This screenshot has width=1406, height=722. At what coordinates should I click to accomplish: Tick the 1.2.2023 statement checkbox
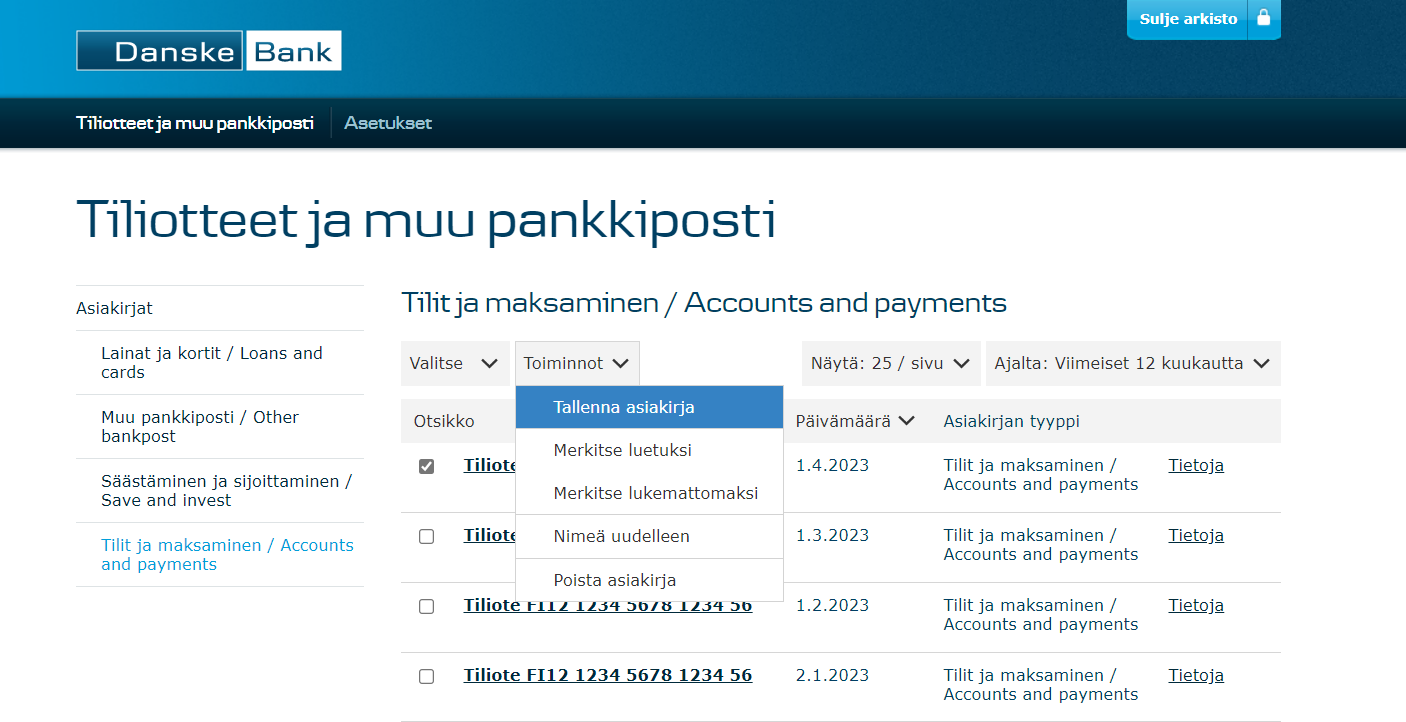coord(427,607)
